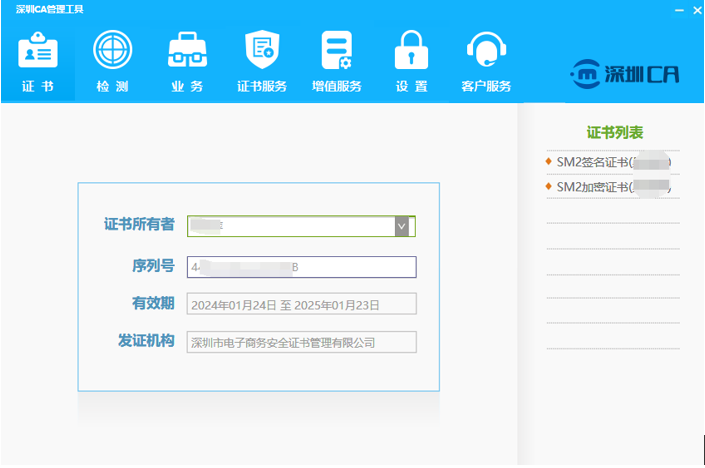
Task: Click the 证书列表 panel heading
Action: pos(614,132)
